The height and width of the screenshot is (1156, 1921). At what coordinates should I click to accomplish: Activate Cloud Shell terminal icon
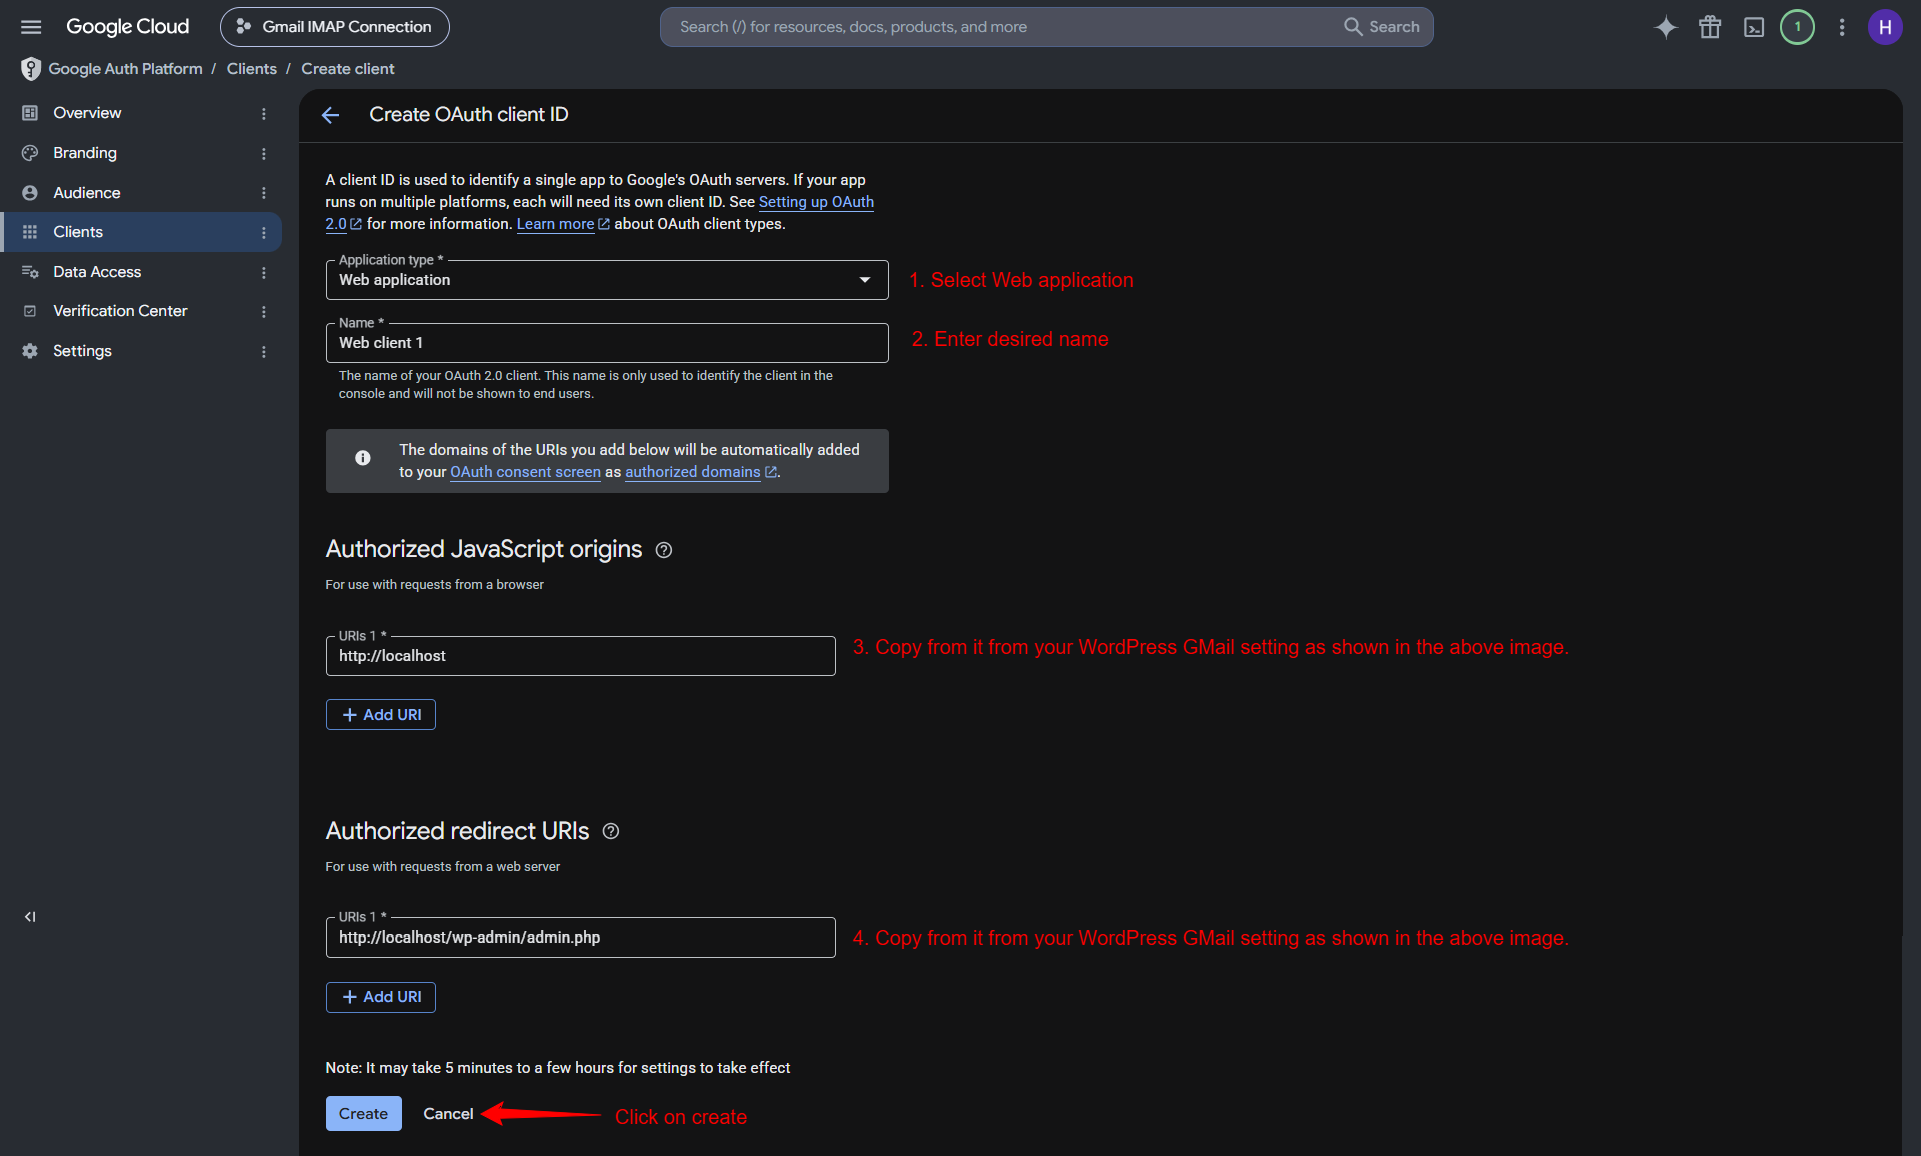(1754, 27)
